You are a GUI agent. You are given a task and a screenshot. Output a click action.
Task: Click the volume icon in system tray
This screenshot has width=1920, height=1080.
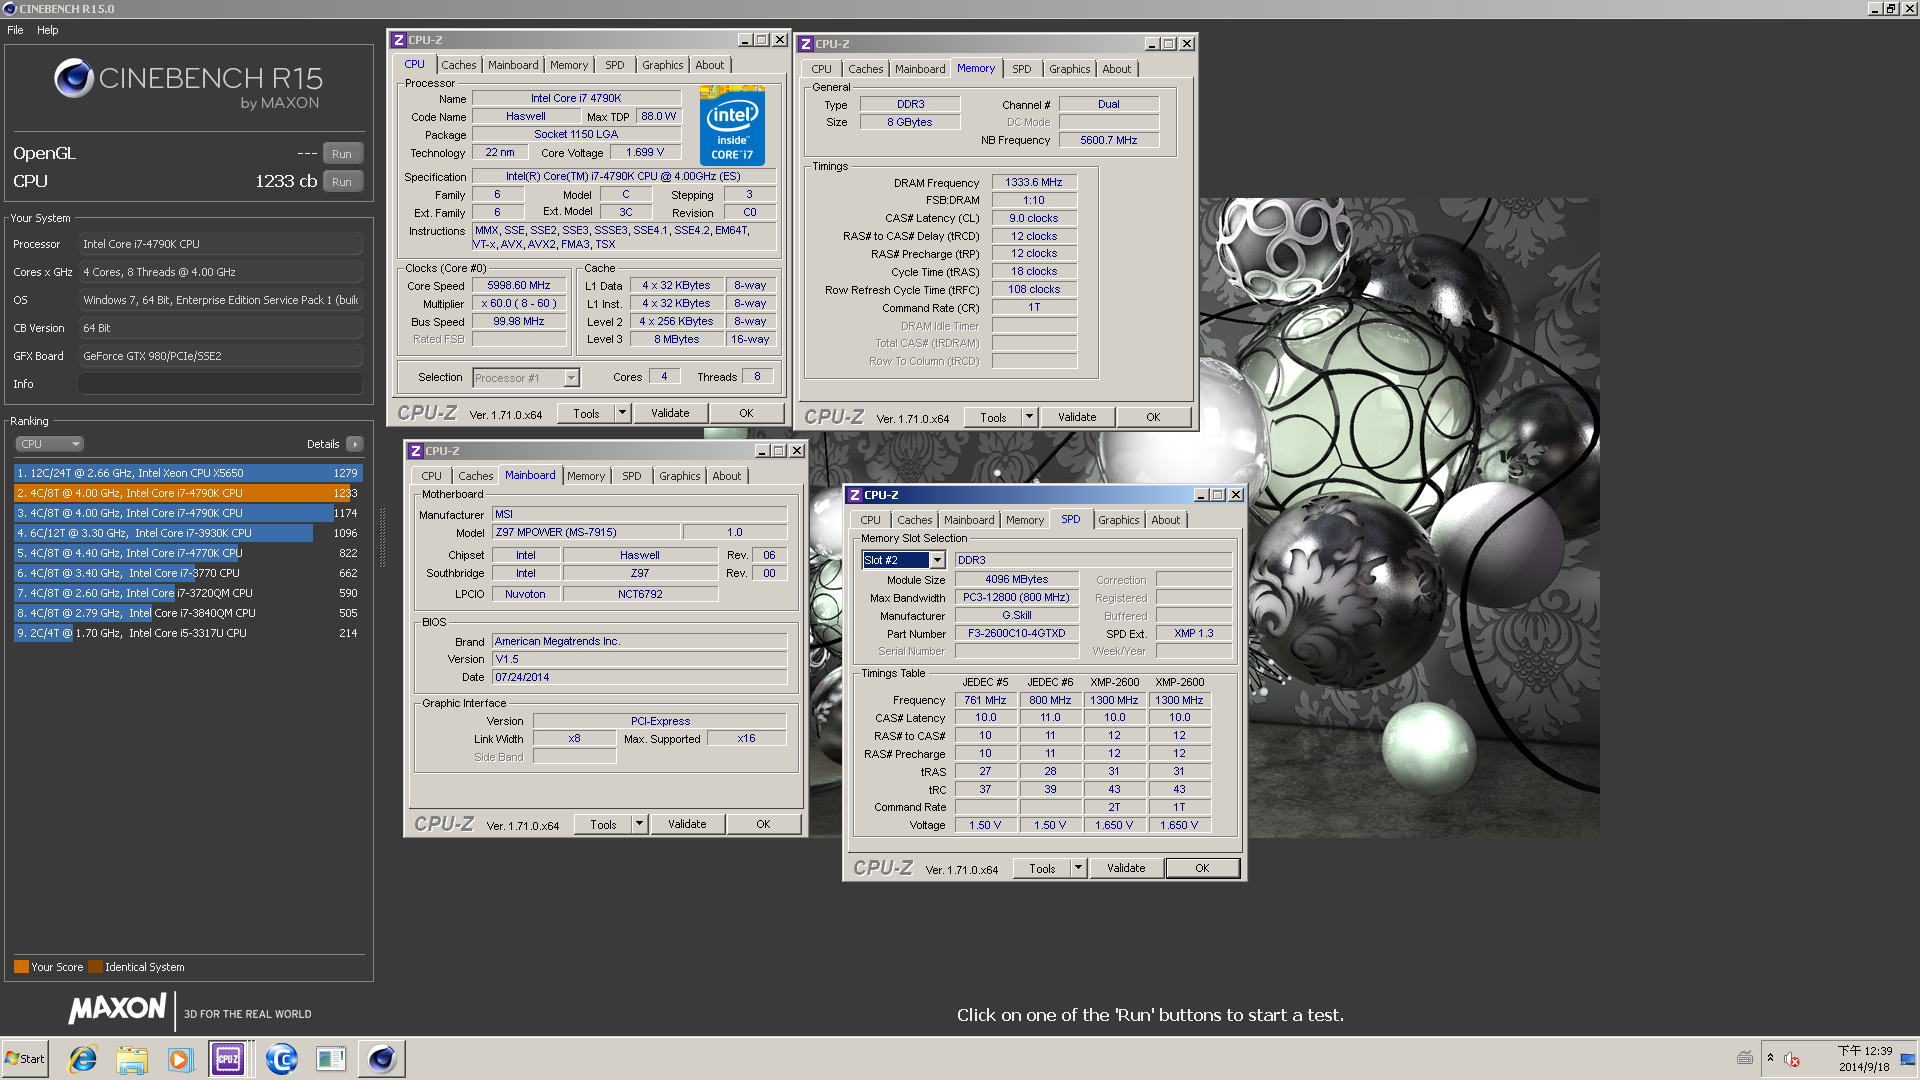[x=1792, y=1060]
